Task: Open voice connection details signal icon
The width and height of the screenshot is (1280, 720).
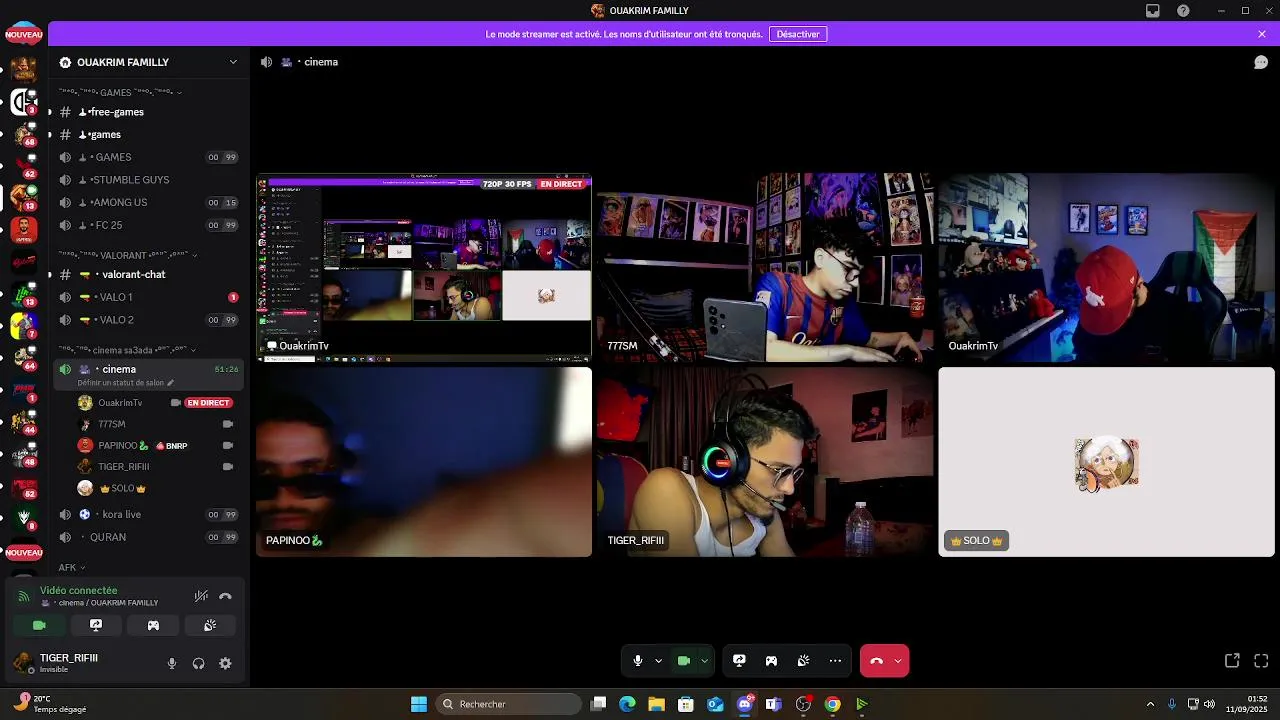Action: click(x=24, y=596)
